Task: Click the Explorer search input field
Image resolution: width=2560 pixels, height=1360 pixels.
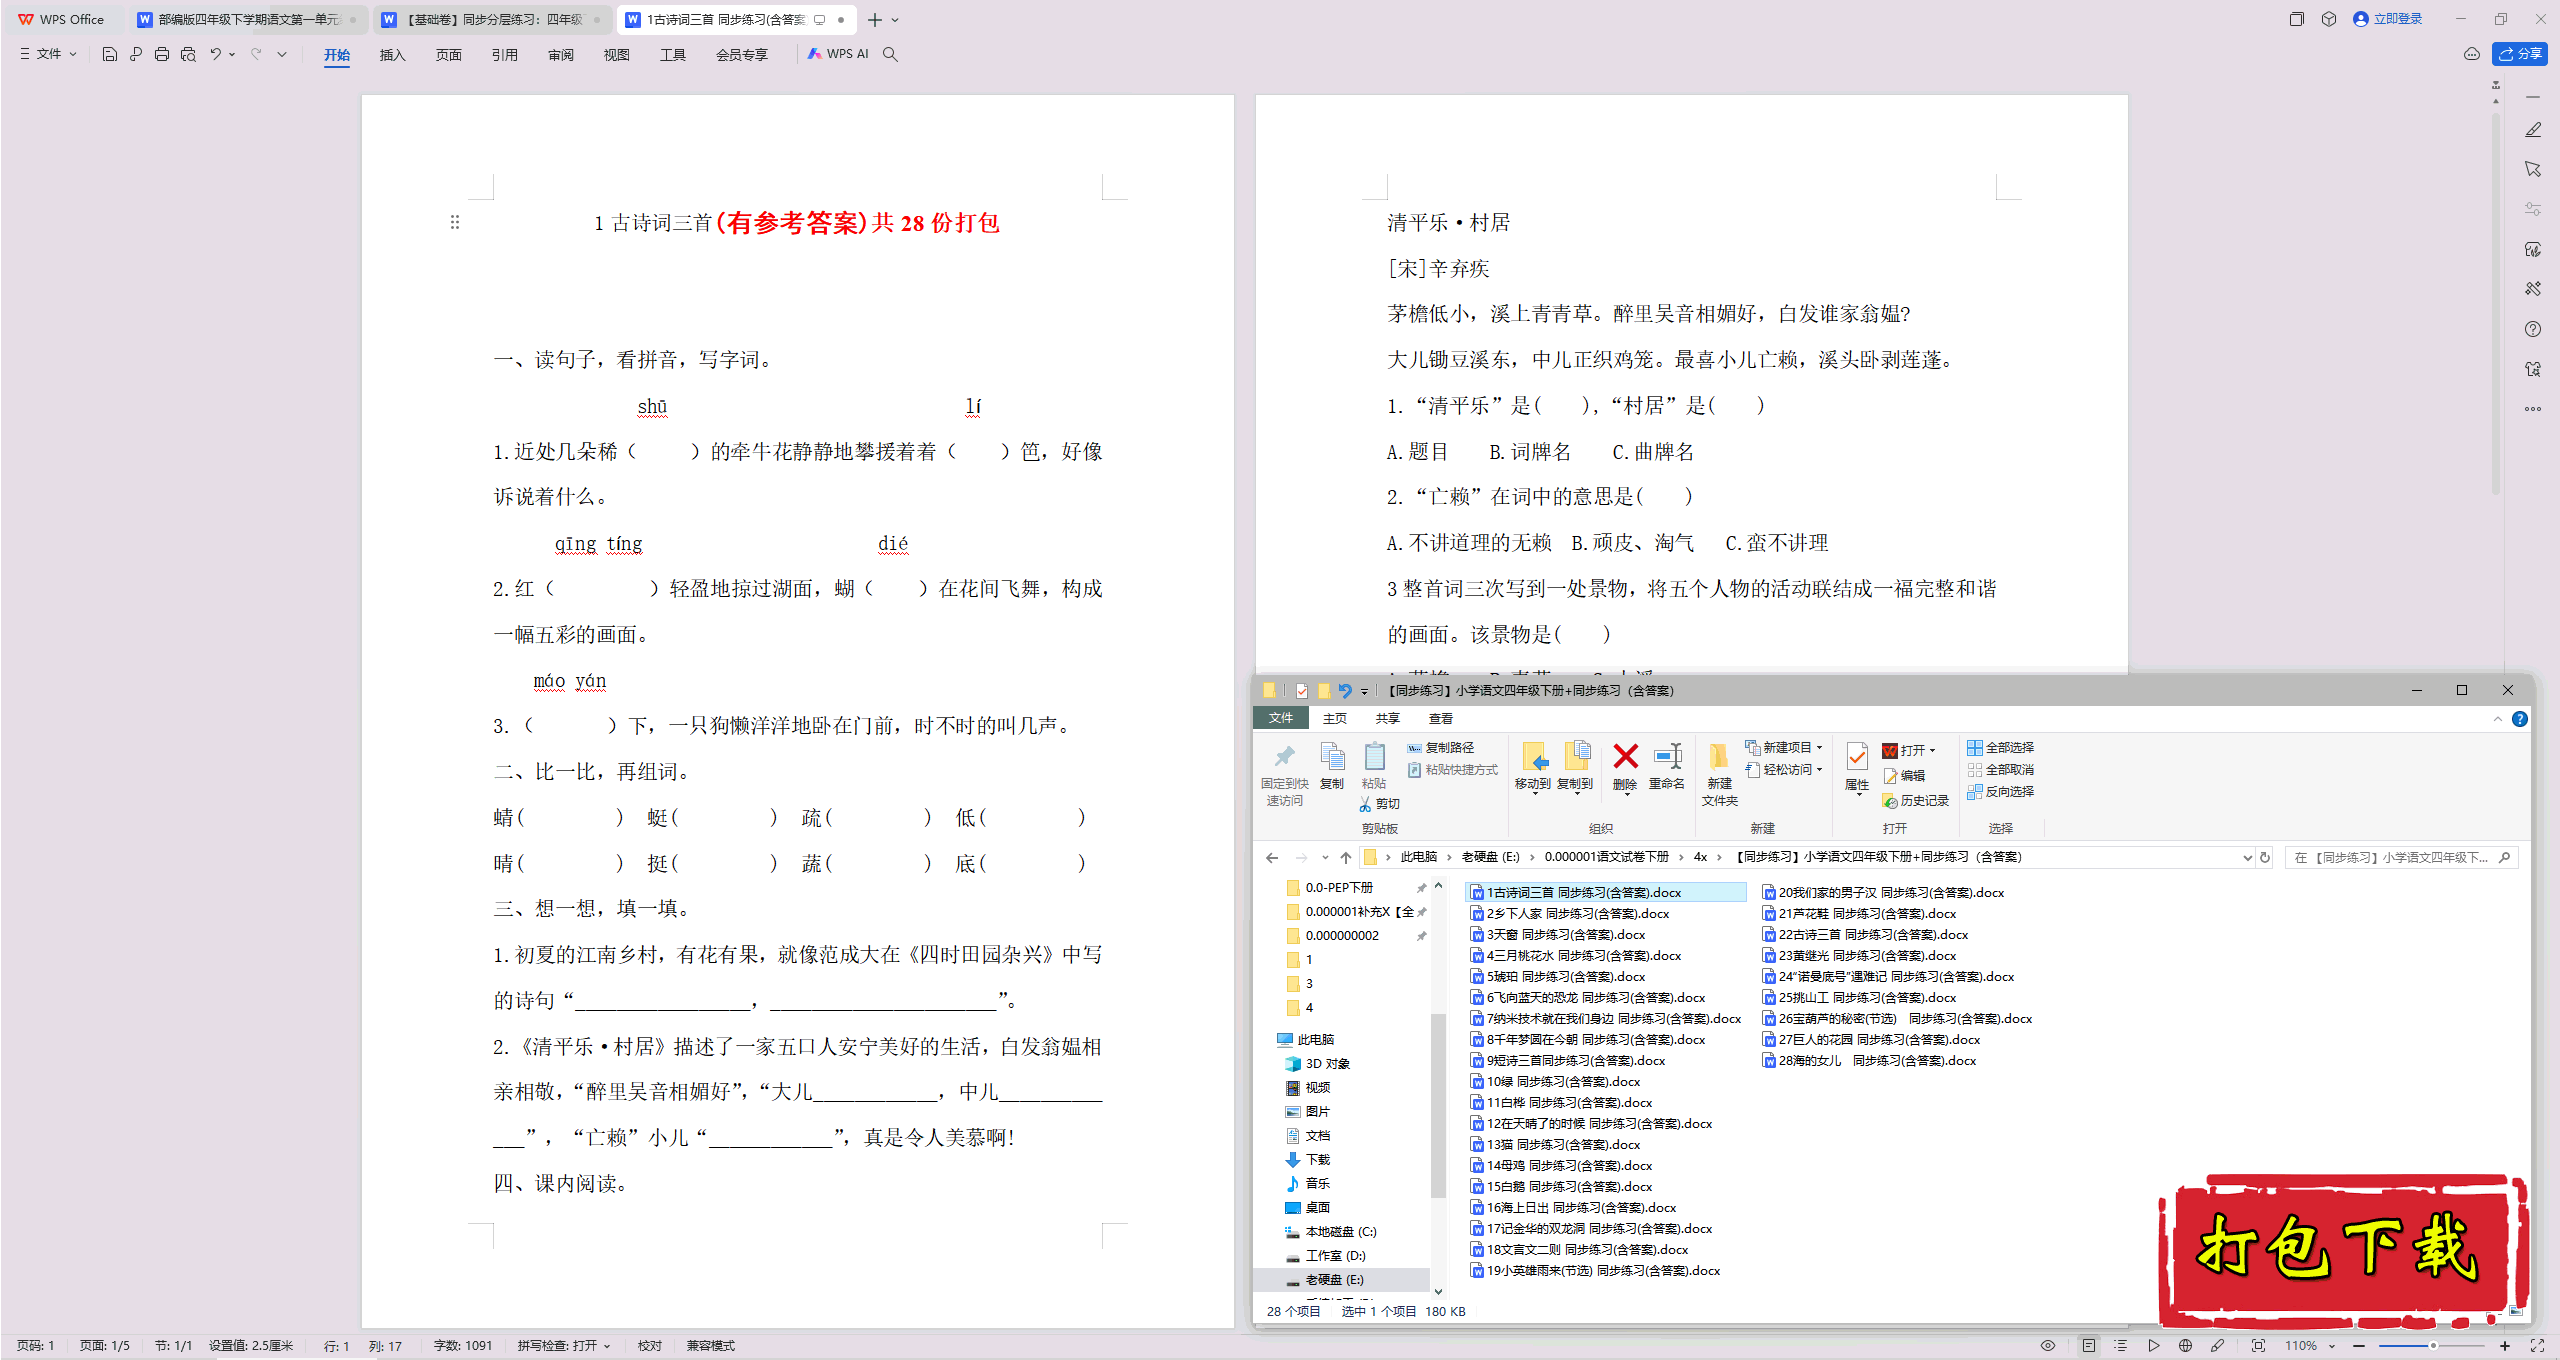Action: (x=2401, y=857)
